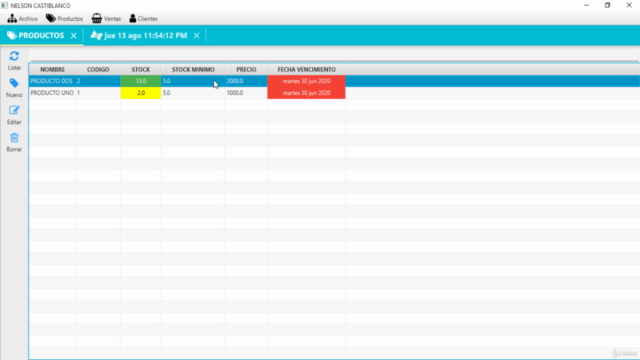Select the PRODUCTO UNO name cell
Image resolution: width=640 pixels, height=360 pixels.
[52, 93]
